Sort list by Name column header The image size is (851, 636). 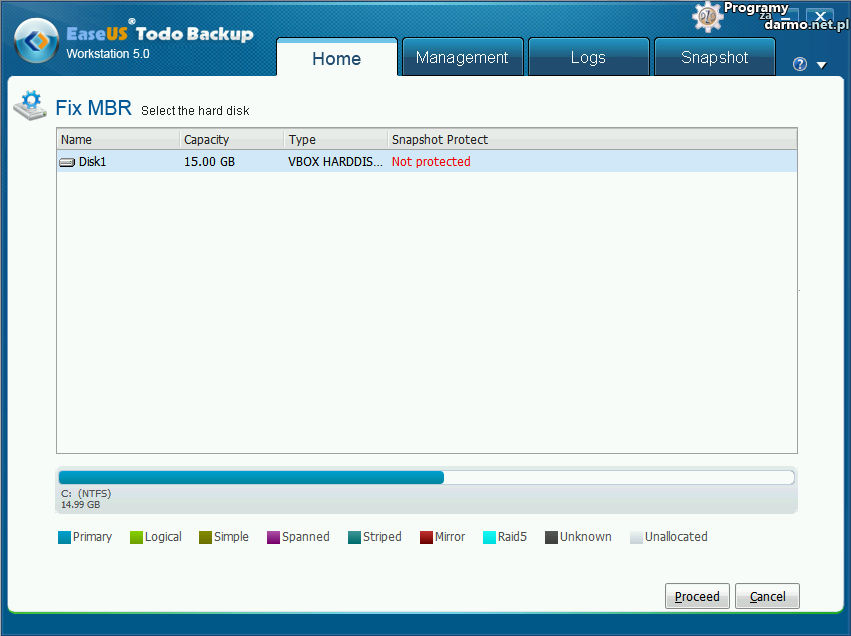tap(118, 140)
